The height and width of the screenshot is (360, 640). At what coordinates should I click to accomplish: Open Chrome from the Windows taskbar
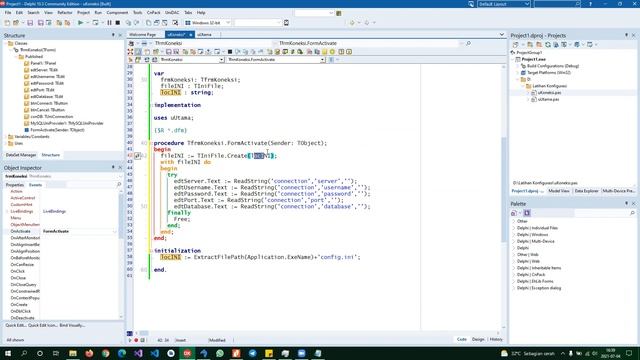pyautogui.click(x=105, y=353)
